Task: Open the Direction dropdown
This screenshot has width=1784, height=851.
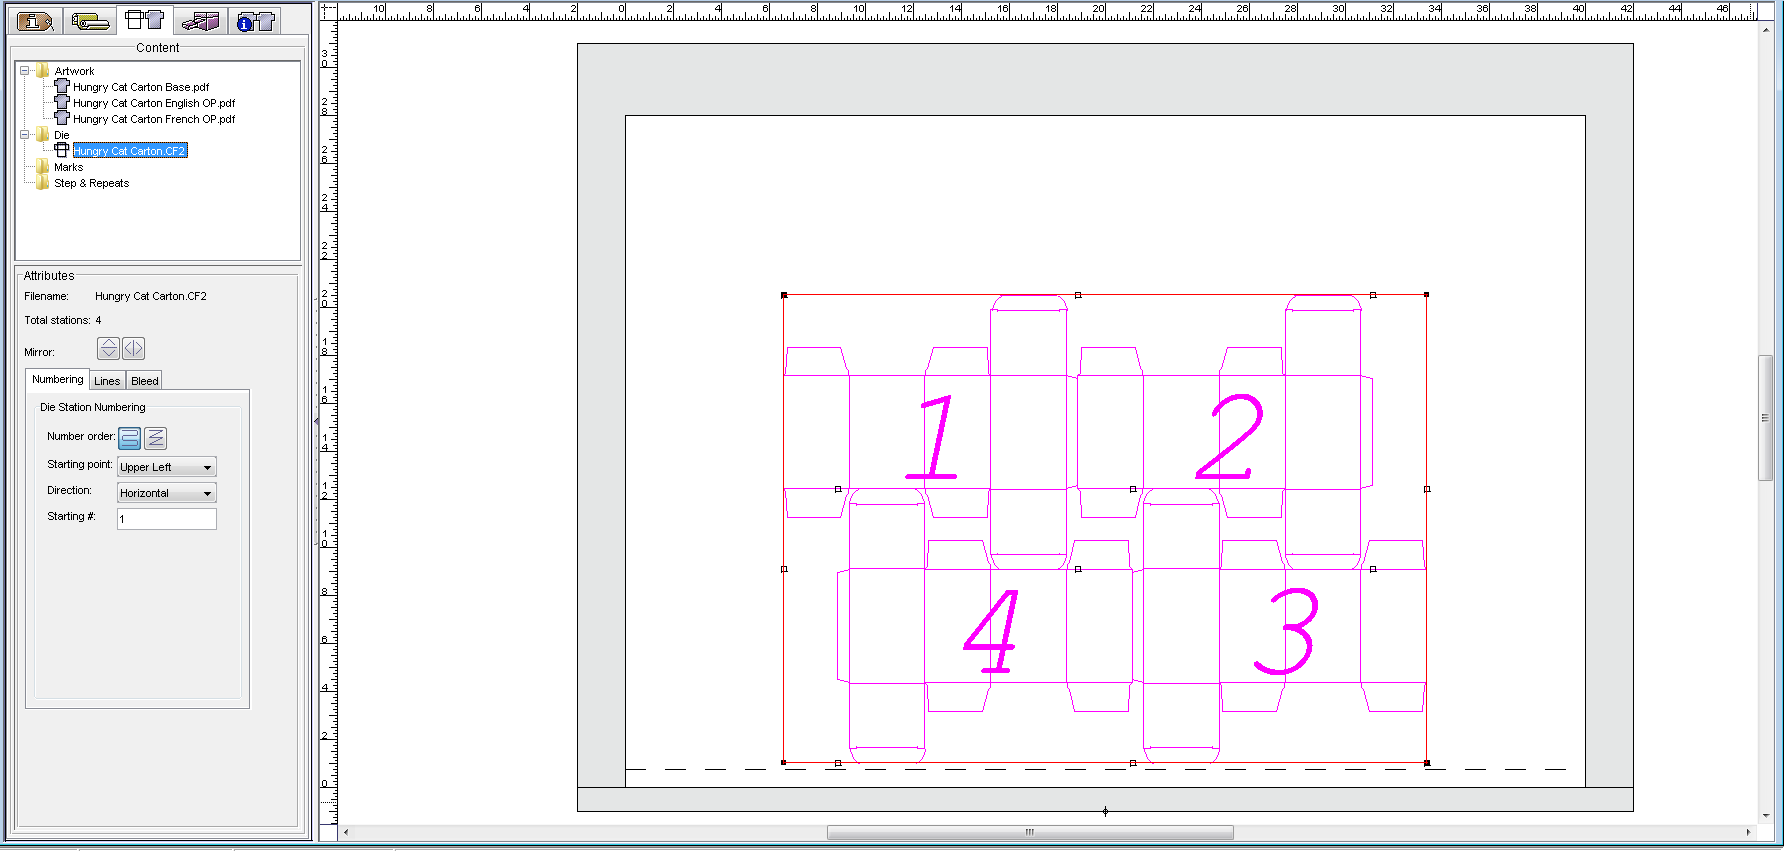Action: (x=167, y=493)
